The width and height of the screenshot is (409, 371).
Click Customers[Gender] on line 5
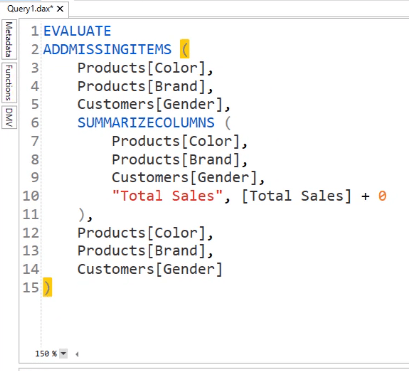pyautogui.click(x=150, y=104)
